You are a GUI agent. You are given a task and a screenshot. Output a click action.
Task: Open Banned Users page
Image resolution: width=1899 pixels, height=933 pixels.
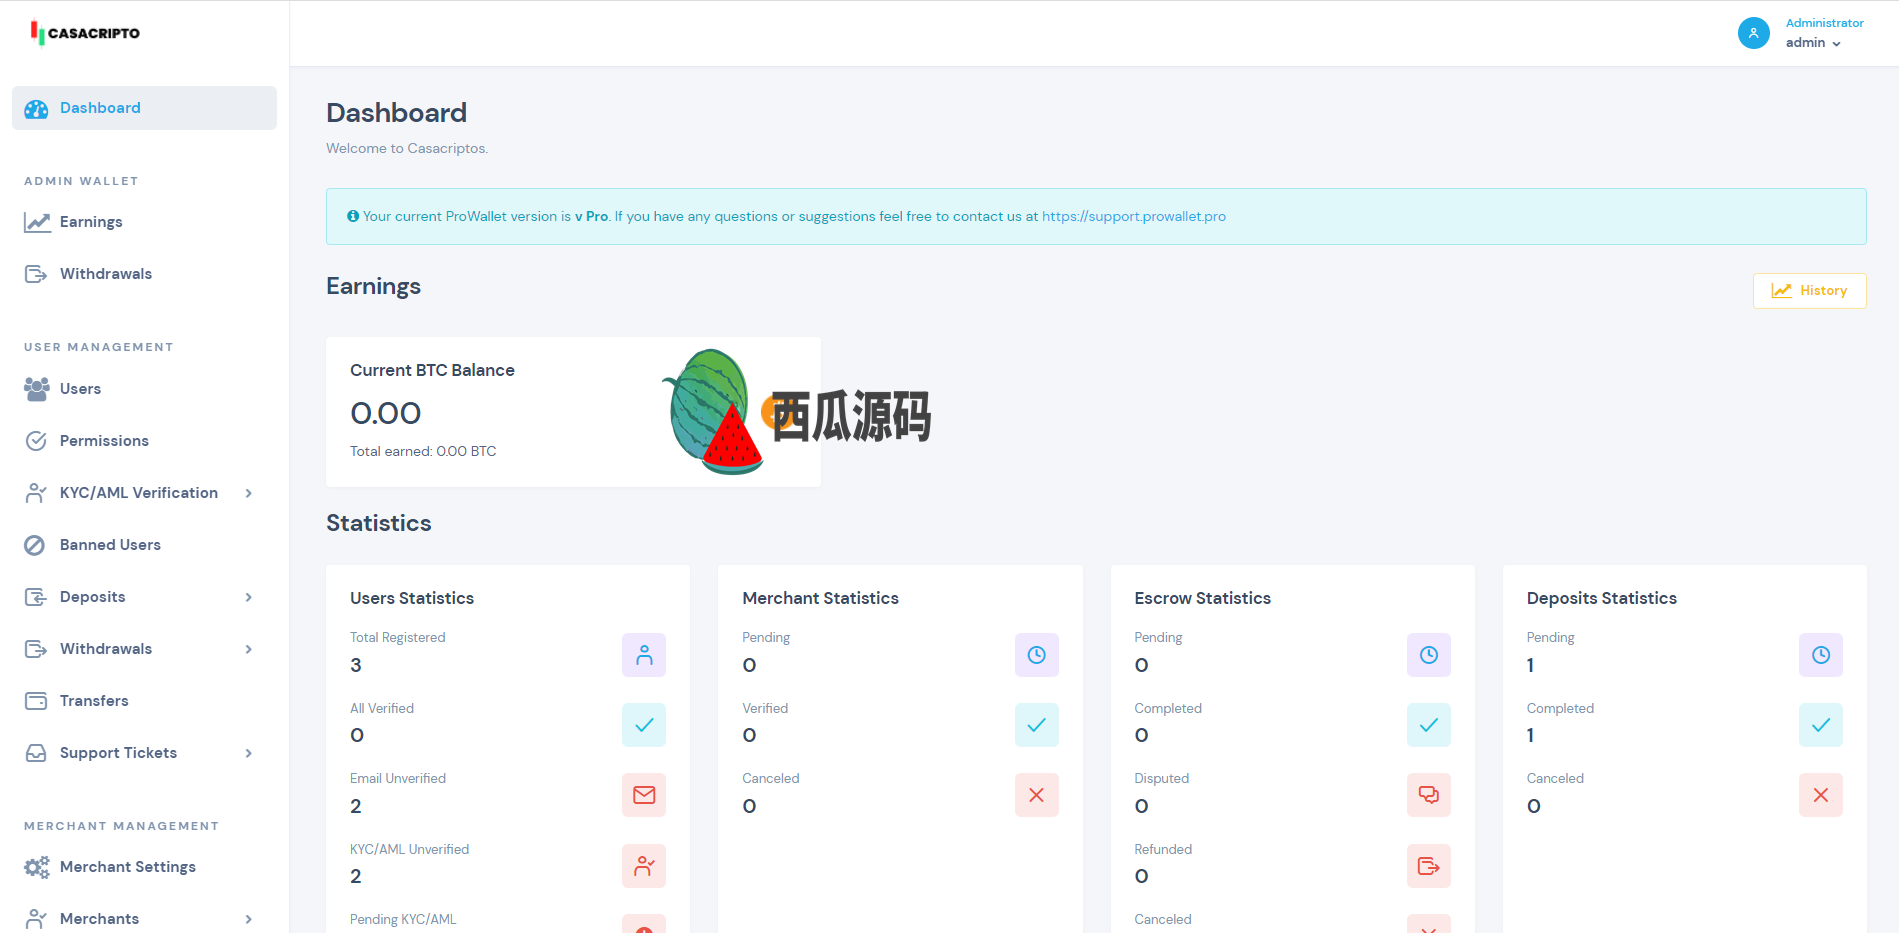click(110, 545)
